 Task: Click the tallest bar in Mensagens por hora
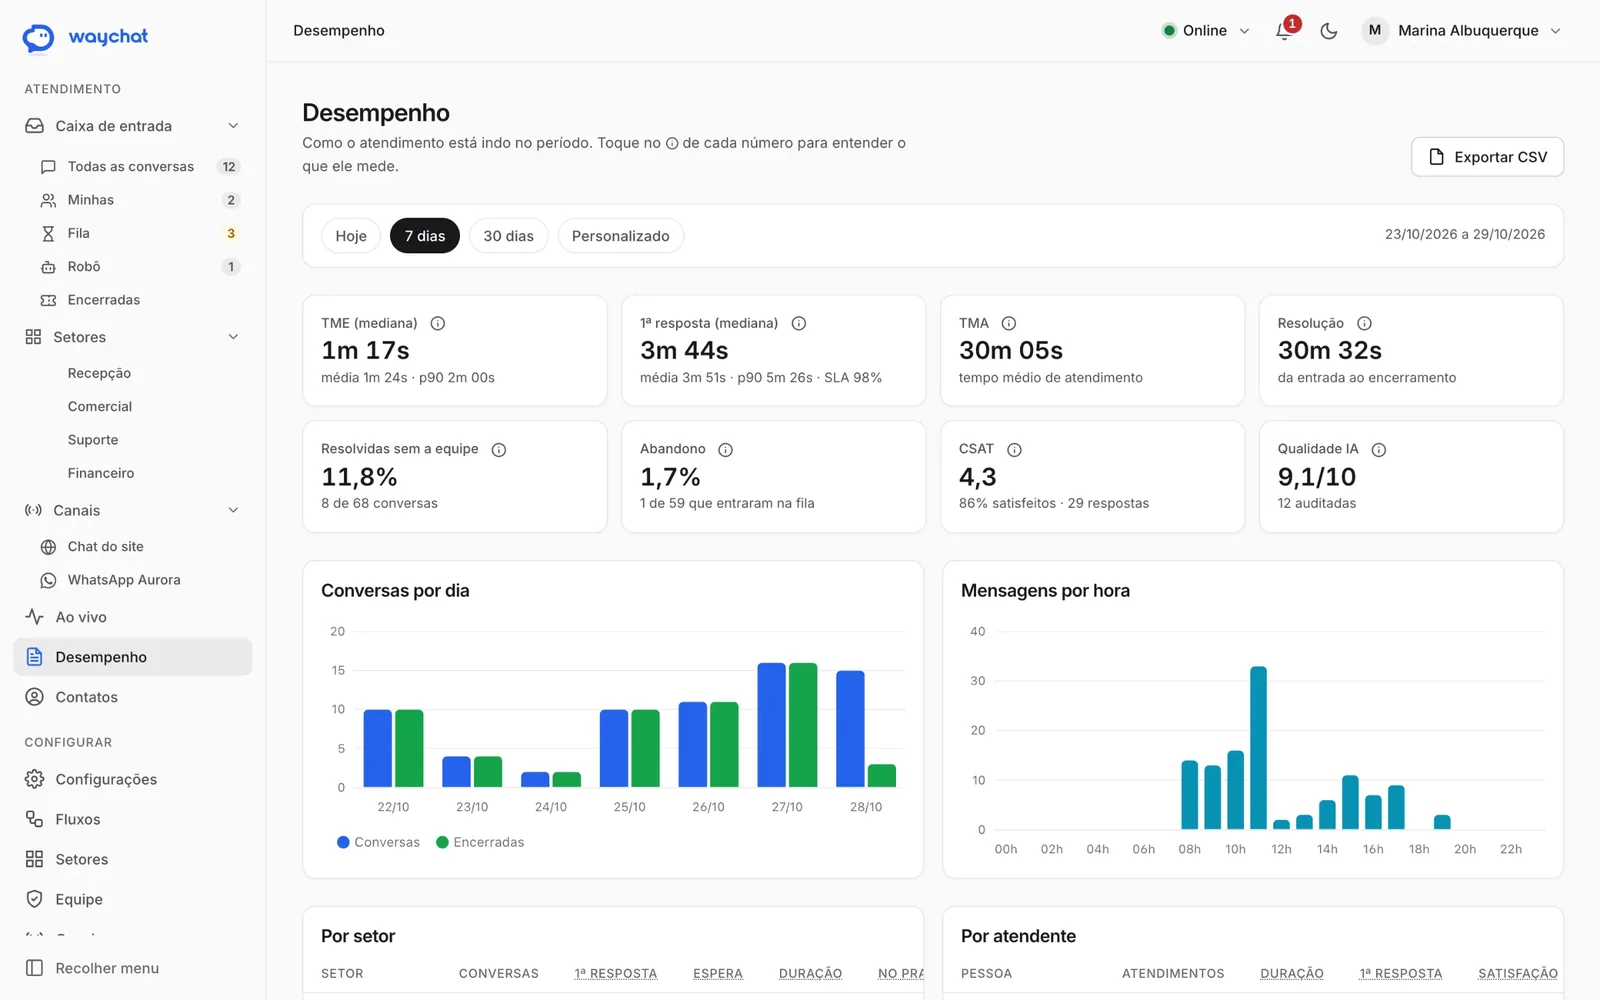coord(1259,748)
